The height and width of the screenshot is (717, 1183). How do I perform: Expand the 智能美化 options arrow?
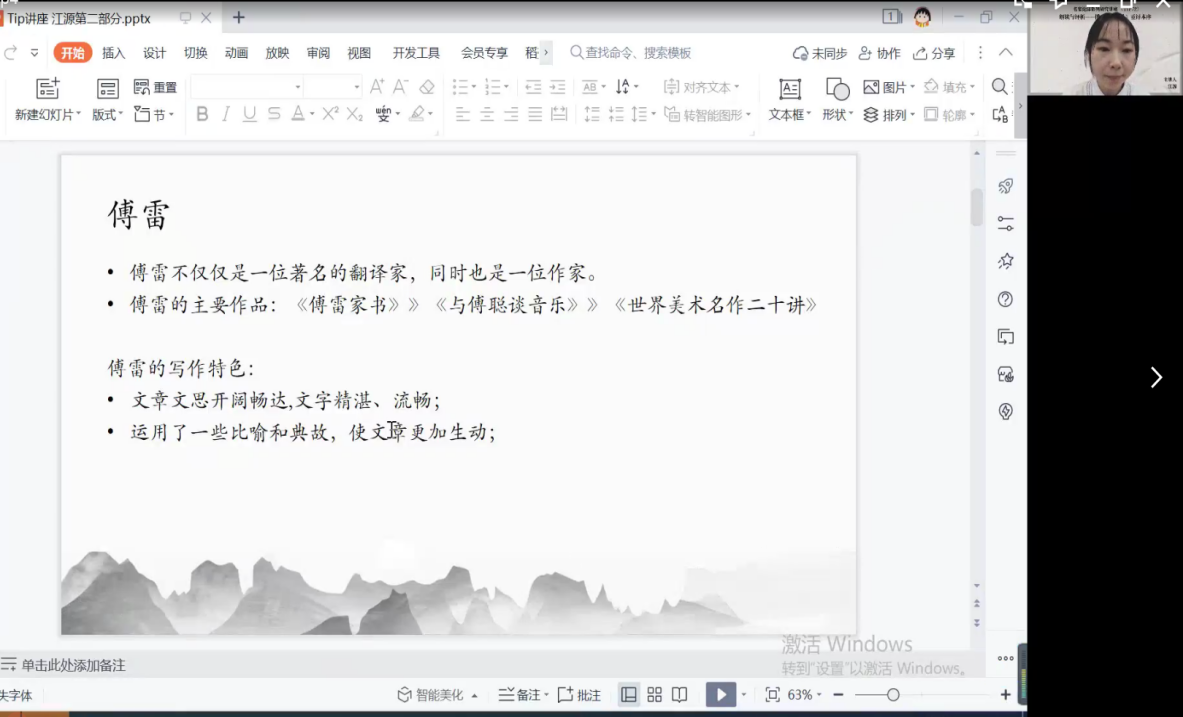click(x=474, y=696)
